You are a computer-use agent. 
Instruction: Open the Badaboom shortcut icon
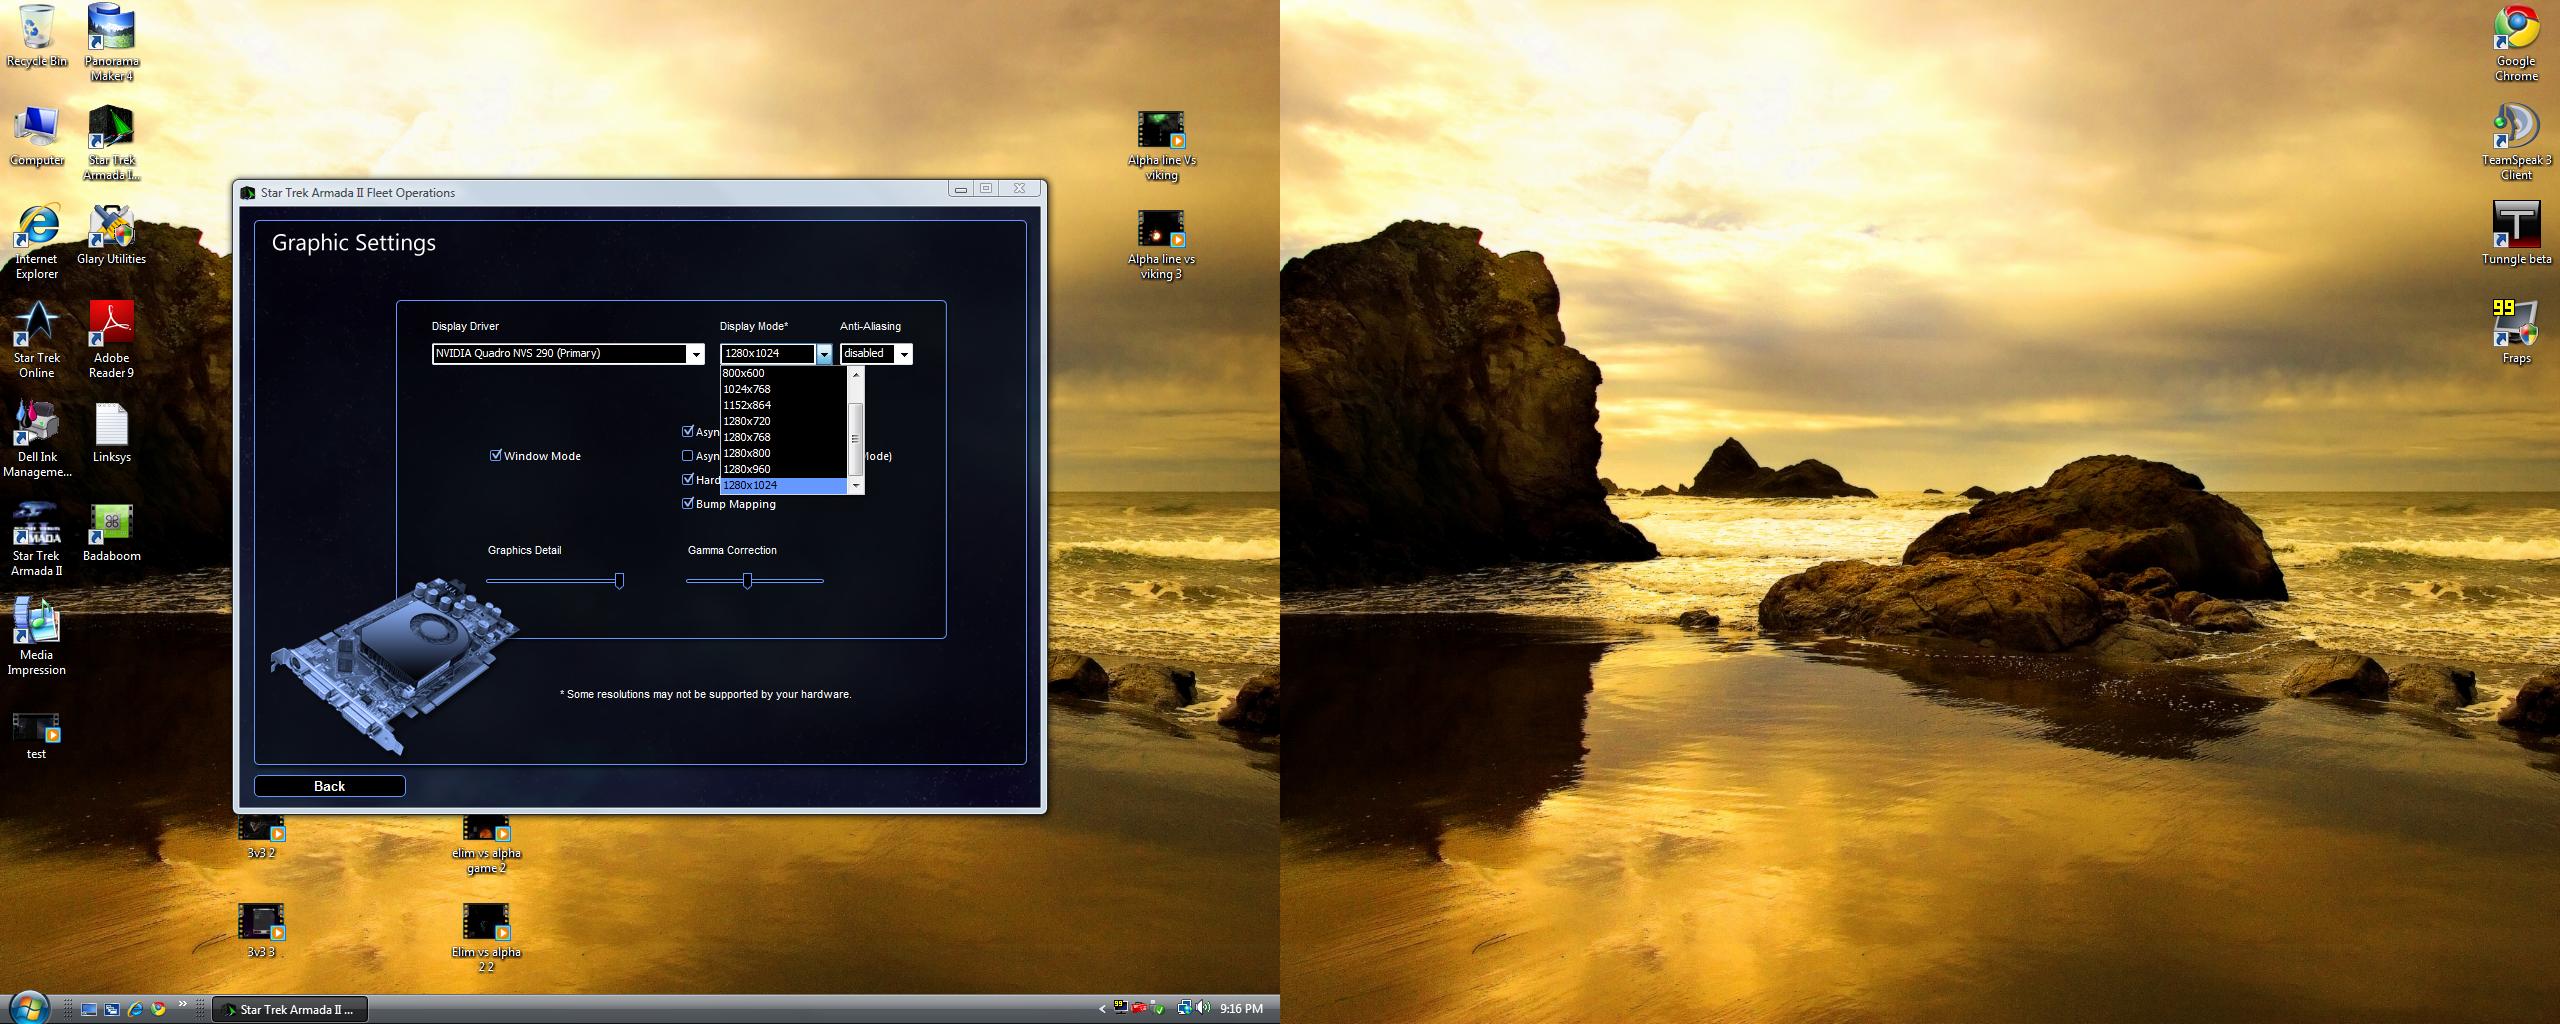point(111,531)
